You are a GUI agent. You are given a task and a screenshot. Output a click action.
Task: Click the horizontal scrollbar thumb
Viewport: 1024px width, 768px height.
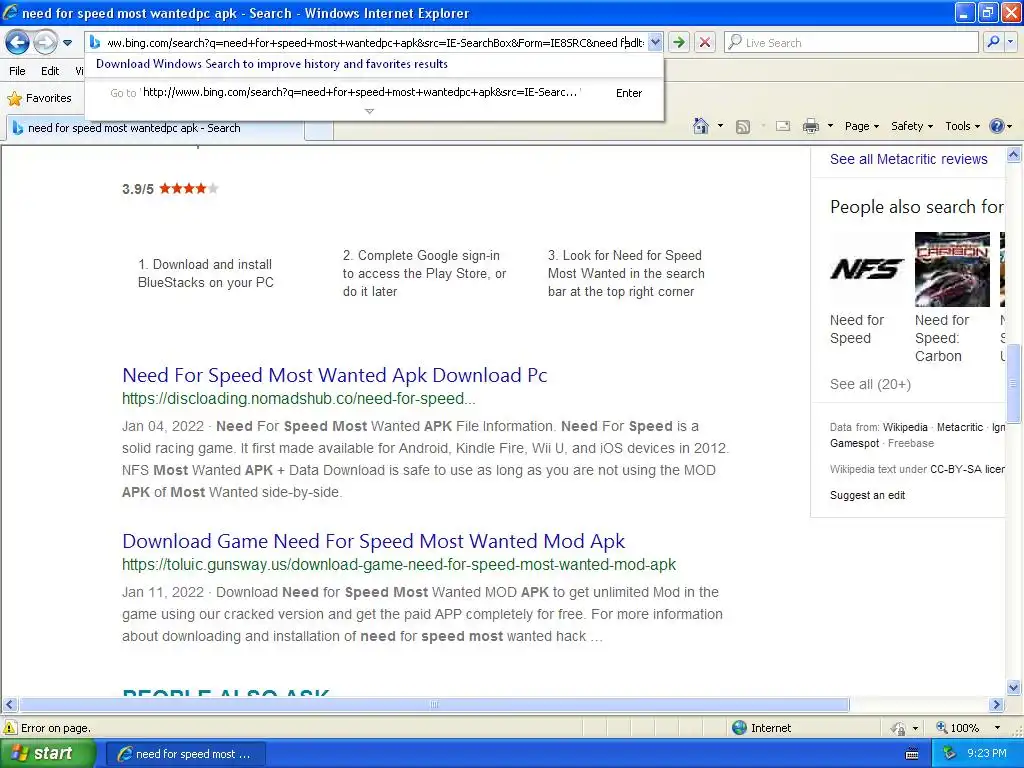click(x=434, y=704)
